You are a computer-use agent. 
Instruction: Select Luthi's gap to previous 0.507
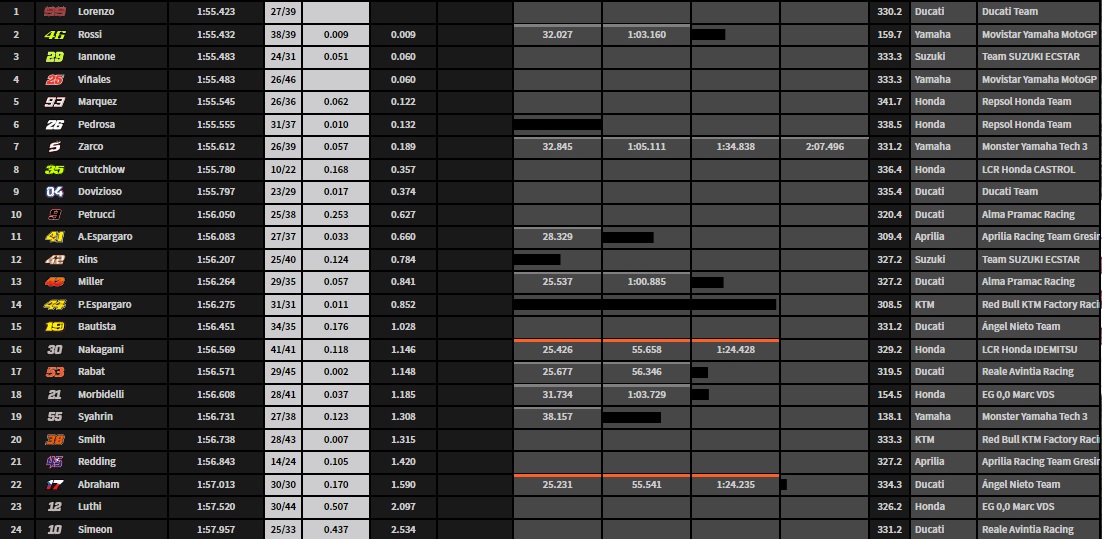pyautogui.click(x=336, y=507)
